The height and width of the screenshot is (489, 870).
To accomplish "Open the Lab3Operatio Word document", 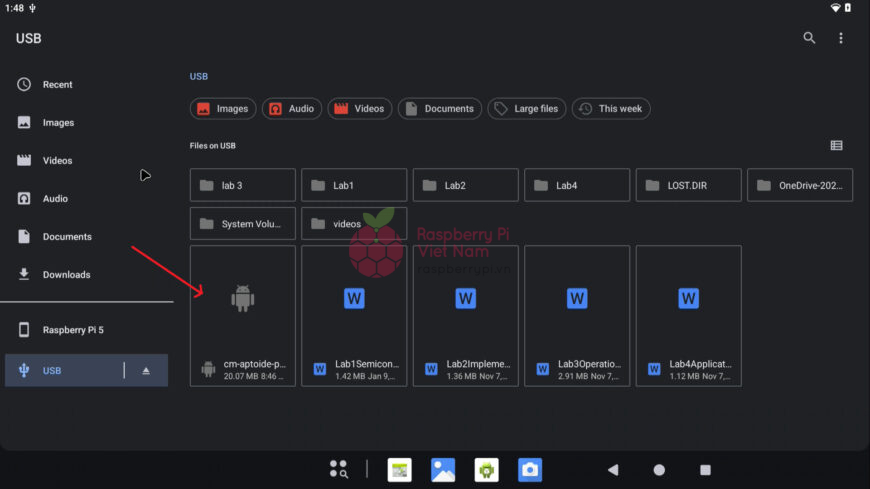I will [x=577, y=315].
